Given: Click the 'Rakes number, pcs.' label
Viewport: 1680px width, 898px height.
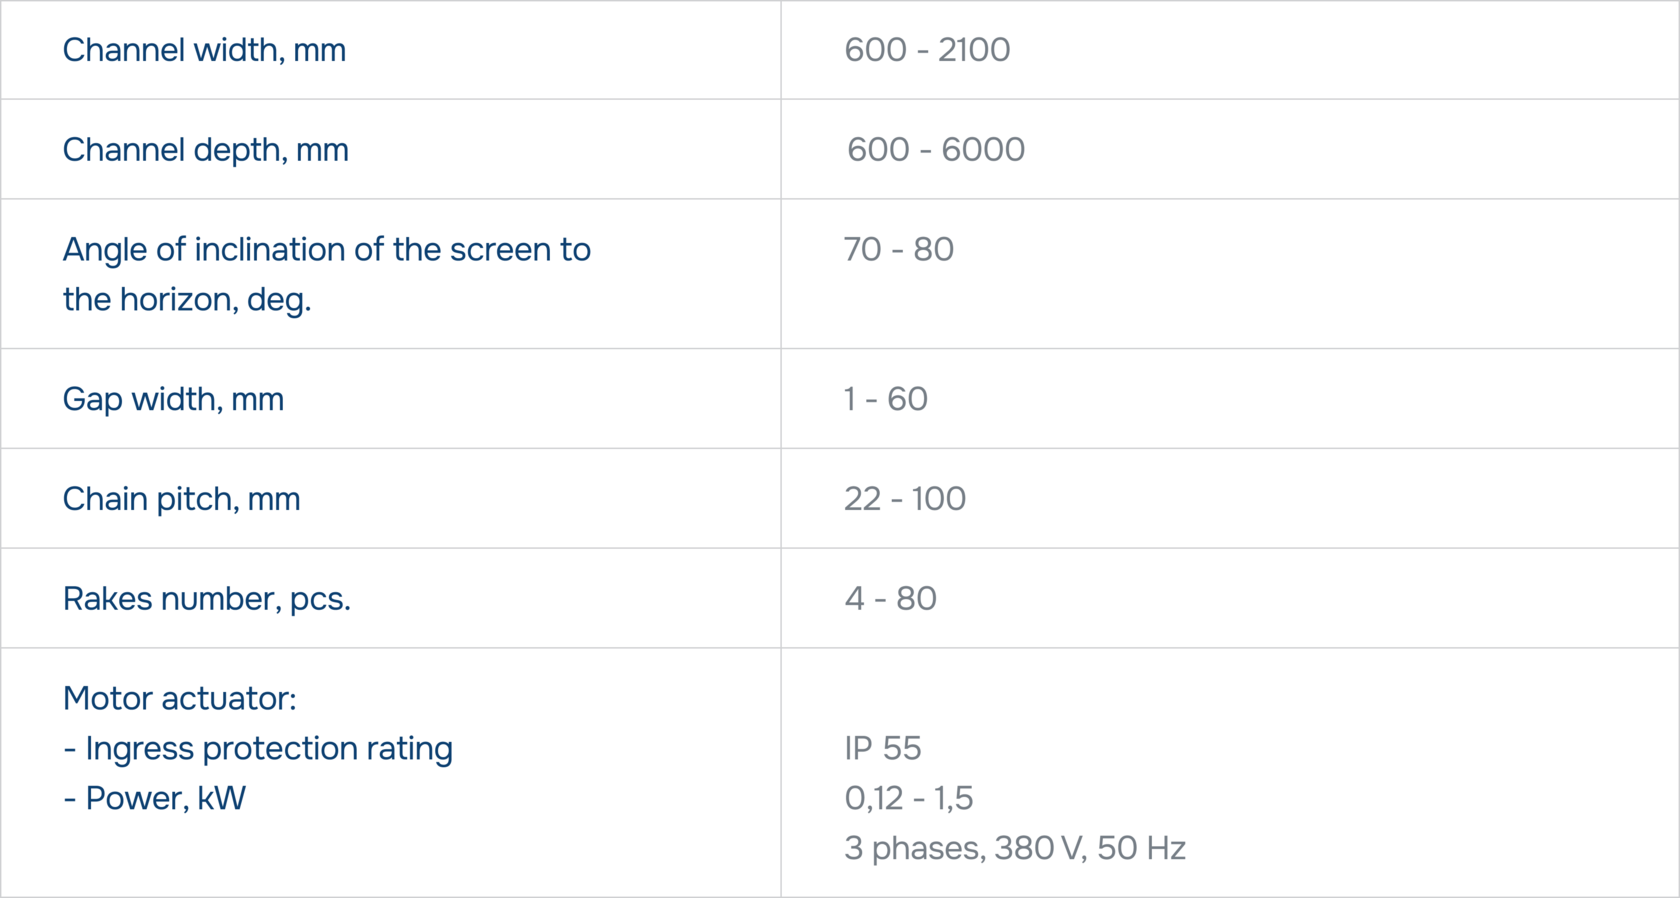Looking at the screenshot, I should [206, 599].
